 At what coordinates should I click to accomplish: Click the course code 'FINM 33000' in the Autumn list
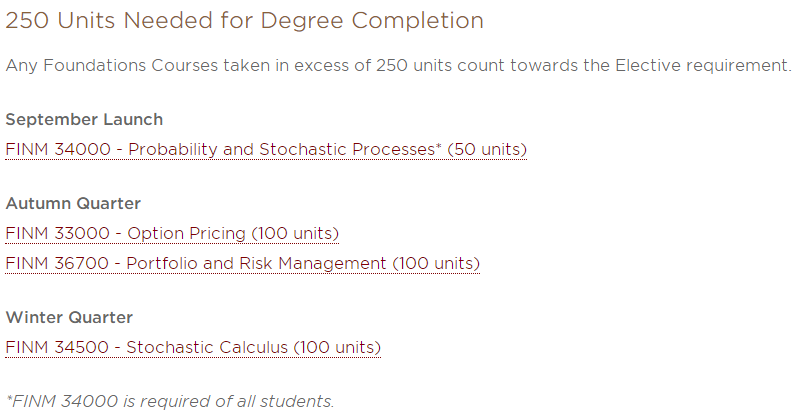(x=57, y=234)
